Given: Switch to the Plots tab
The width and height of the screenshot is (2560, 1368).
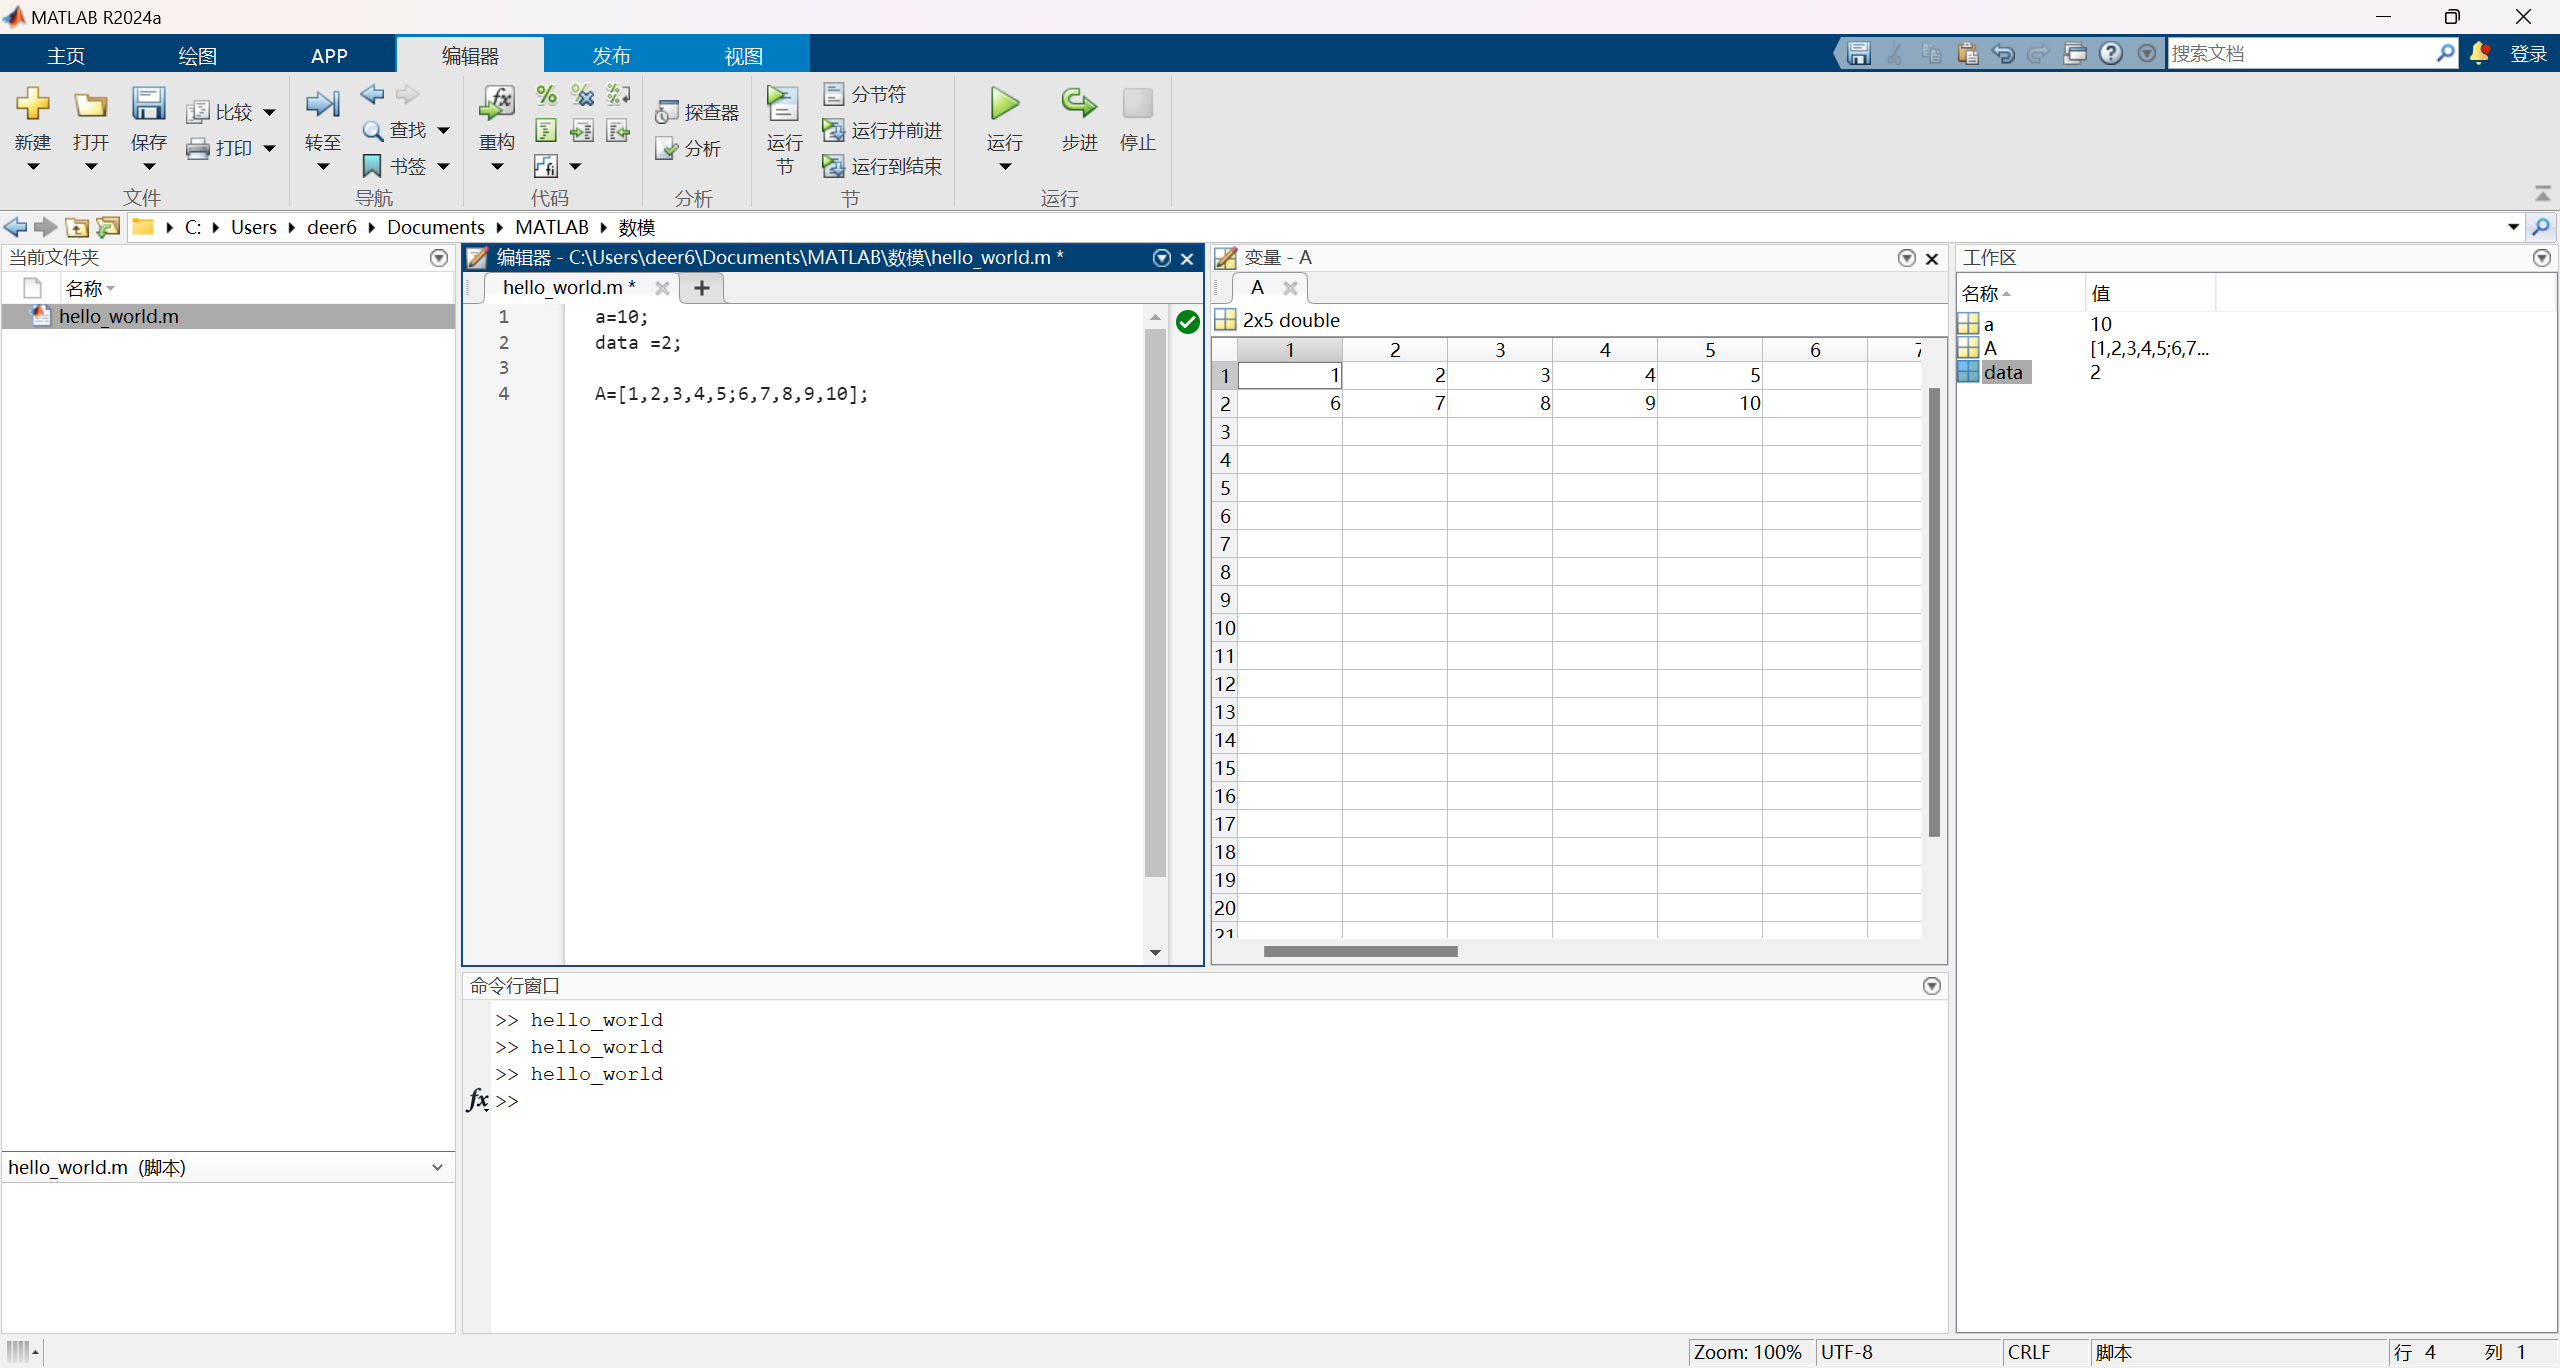Looking at the screenshot, I should [x=197, y=55].
